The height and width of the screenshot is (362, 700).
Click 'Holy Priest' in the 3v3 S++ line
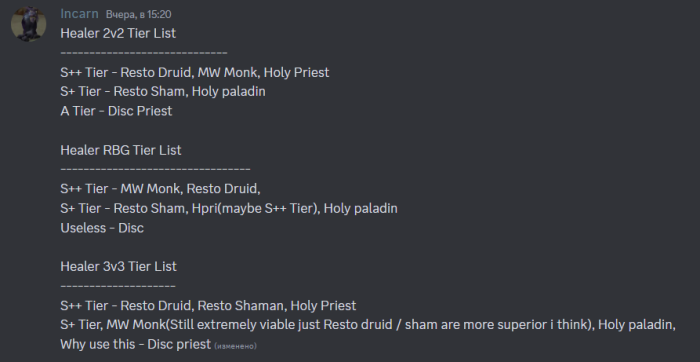pos(323,306)
